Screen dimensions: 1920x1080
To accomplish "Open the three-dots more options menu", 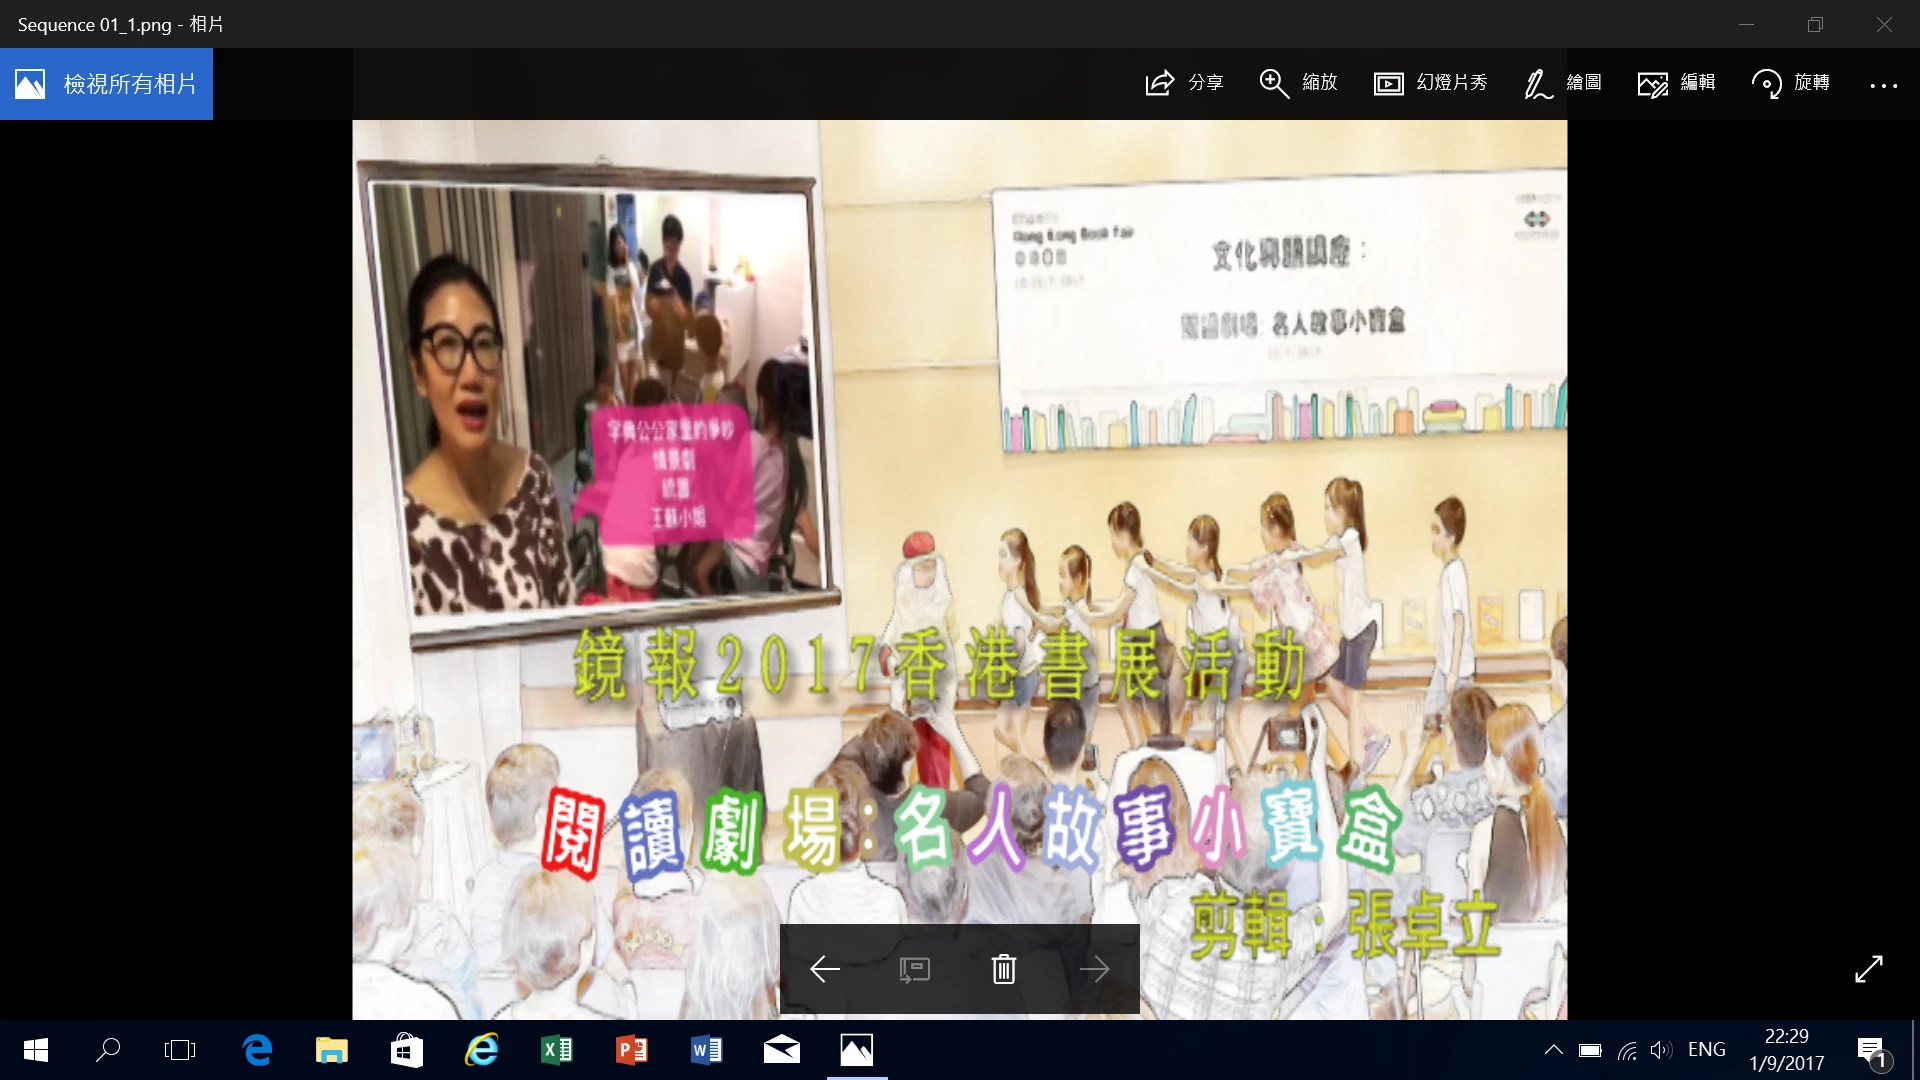I will point(1883,85).
